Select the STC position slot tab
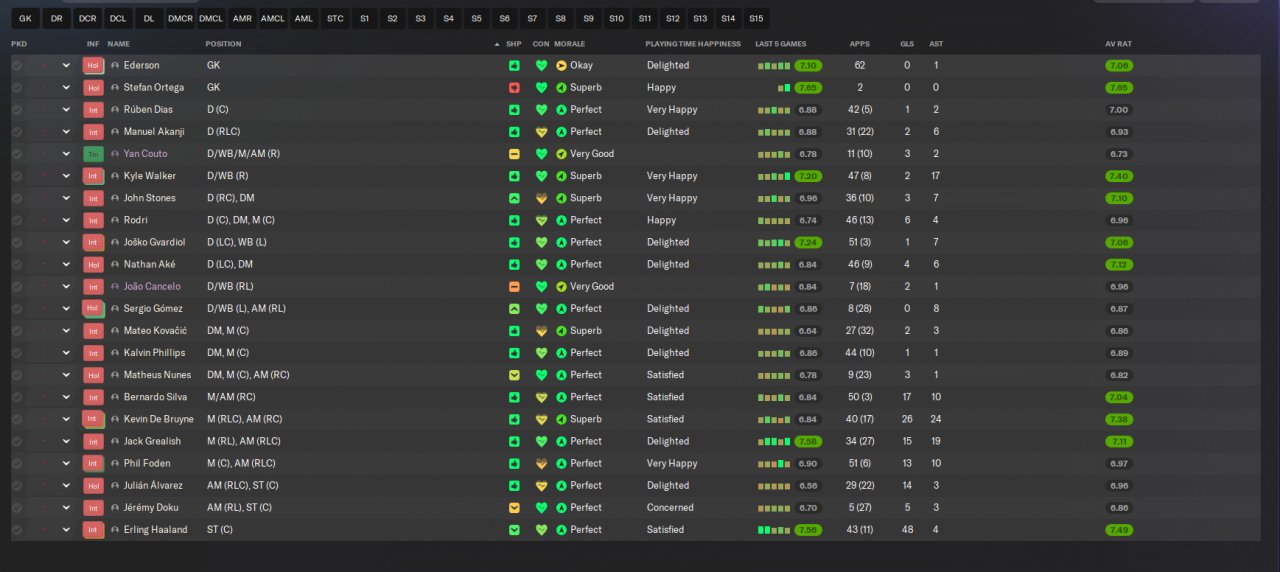1280x572 pixels. [x=335, y=18]
